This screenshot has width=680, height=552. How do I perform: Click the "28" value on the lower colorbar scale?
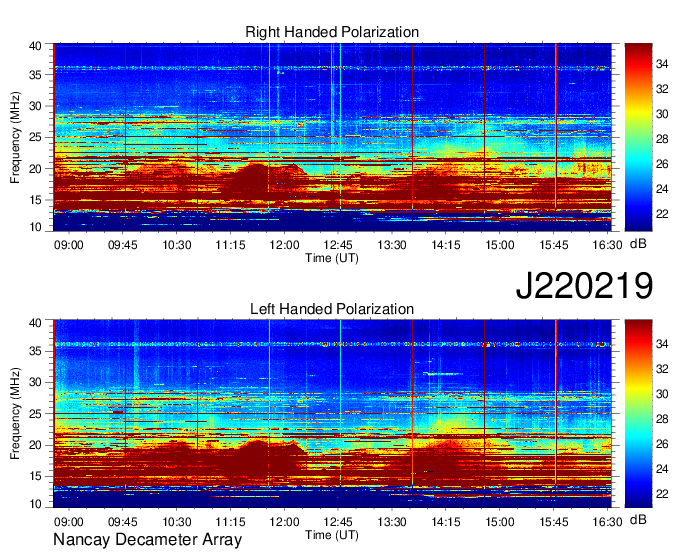tap(662, 419)
